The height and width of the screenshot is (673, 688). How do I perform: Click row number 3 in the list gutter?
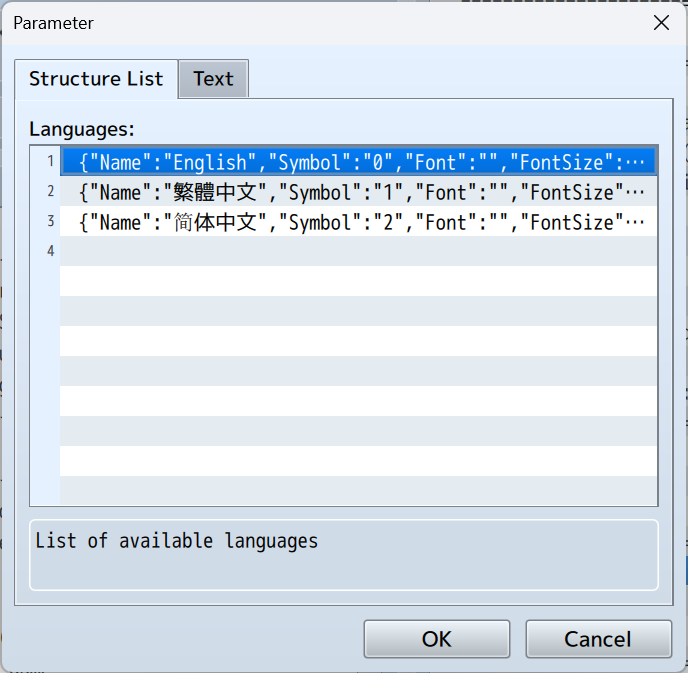coord(50,222)
